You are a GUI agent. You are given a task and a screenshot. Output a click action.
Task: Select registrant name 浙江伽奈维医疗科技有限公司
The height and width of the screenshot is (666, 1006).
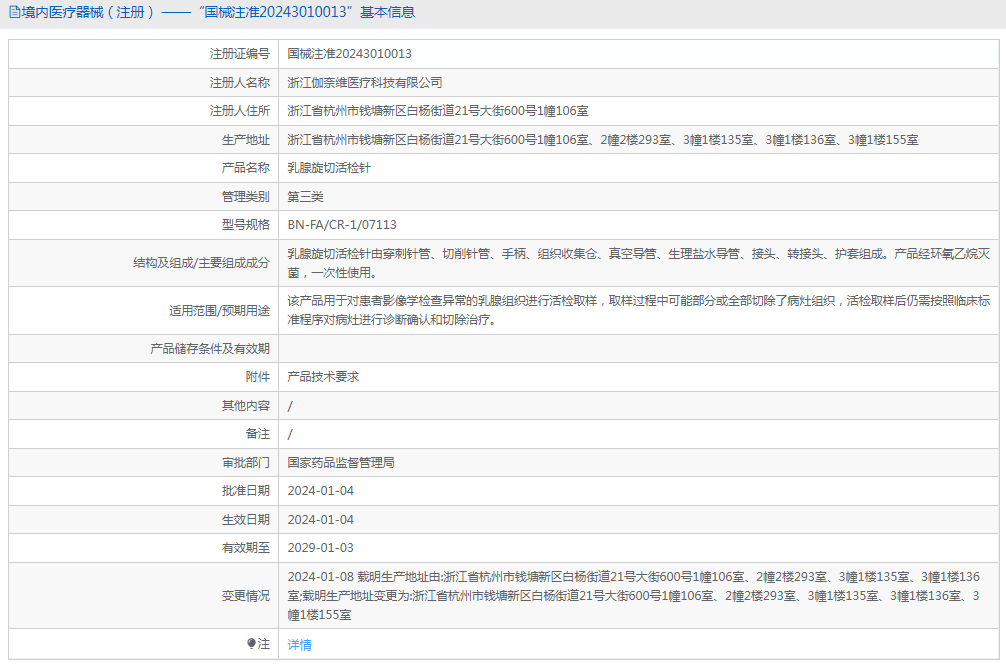(x=364, y=82)
